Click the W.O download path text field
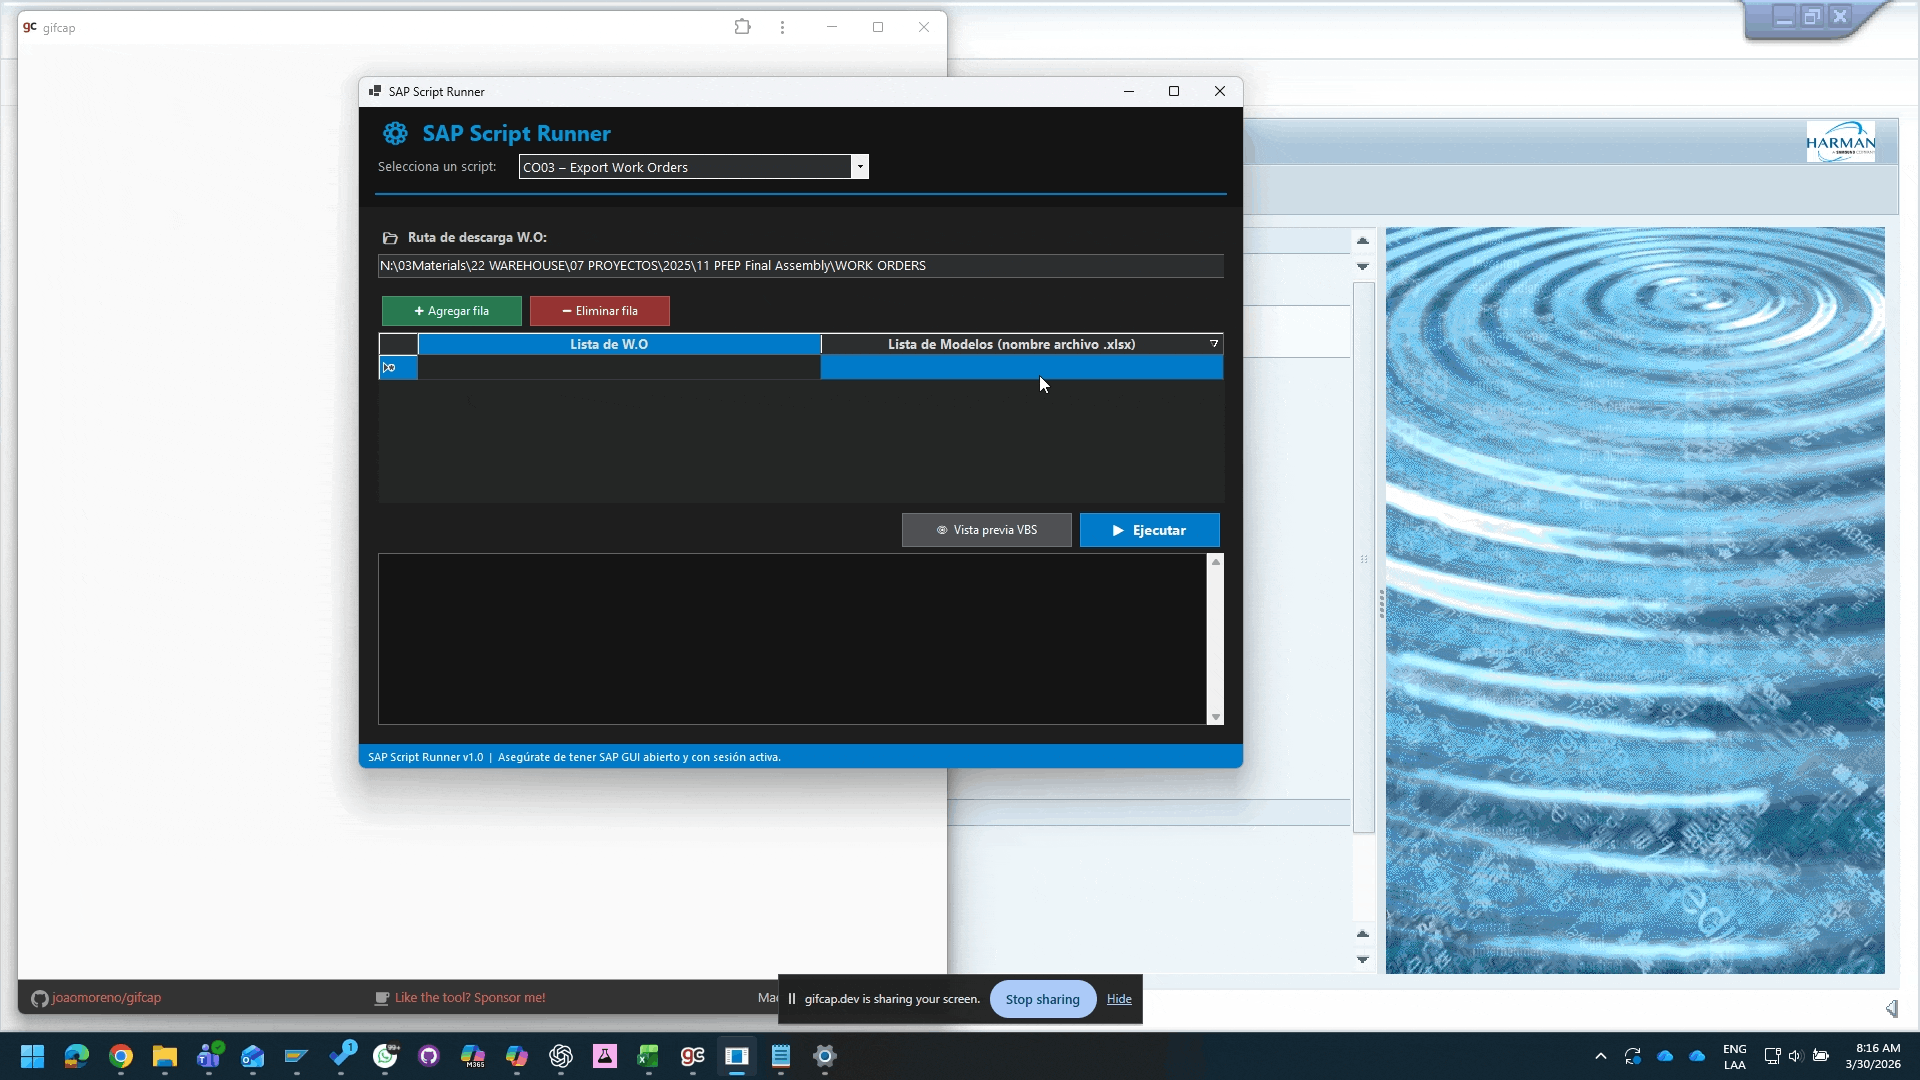This screenshot has width=1920, height=1080. point(800,266)
